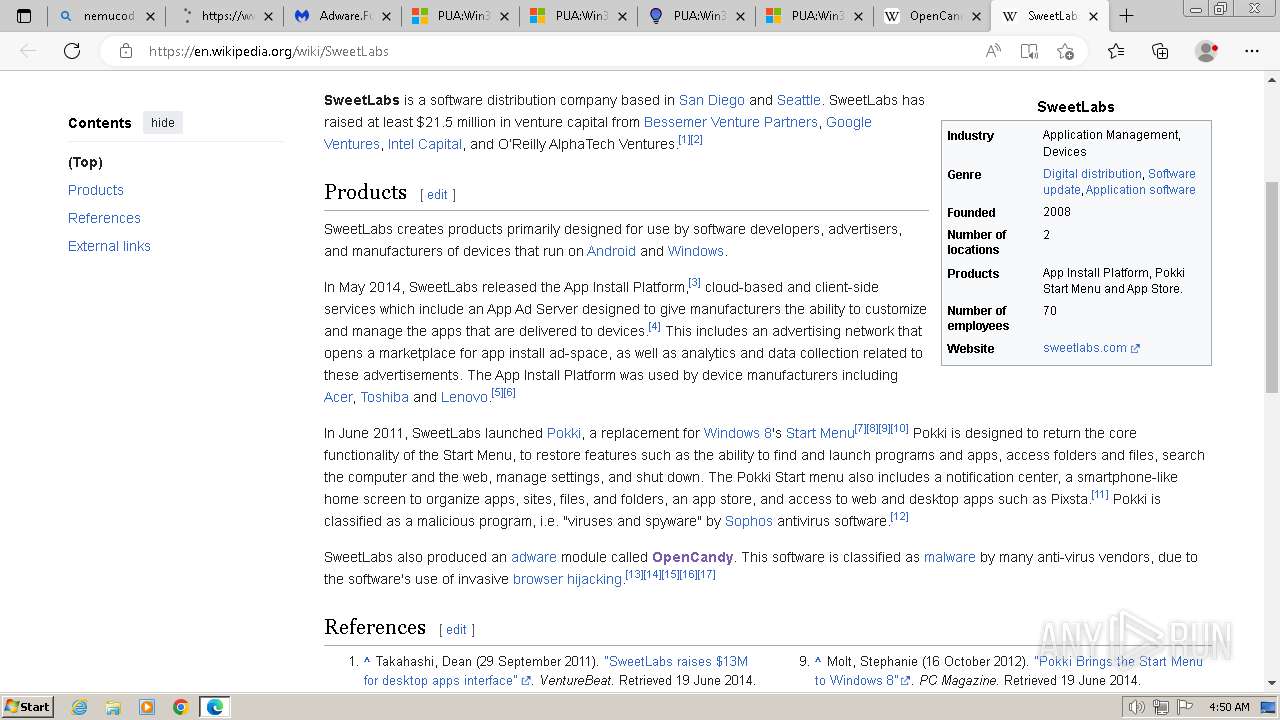Open the OpenCandy bold link
1280x720 pixels.
point(692,557)
